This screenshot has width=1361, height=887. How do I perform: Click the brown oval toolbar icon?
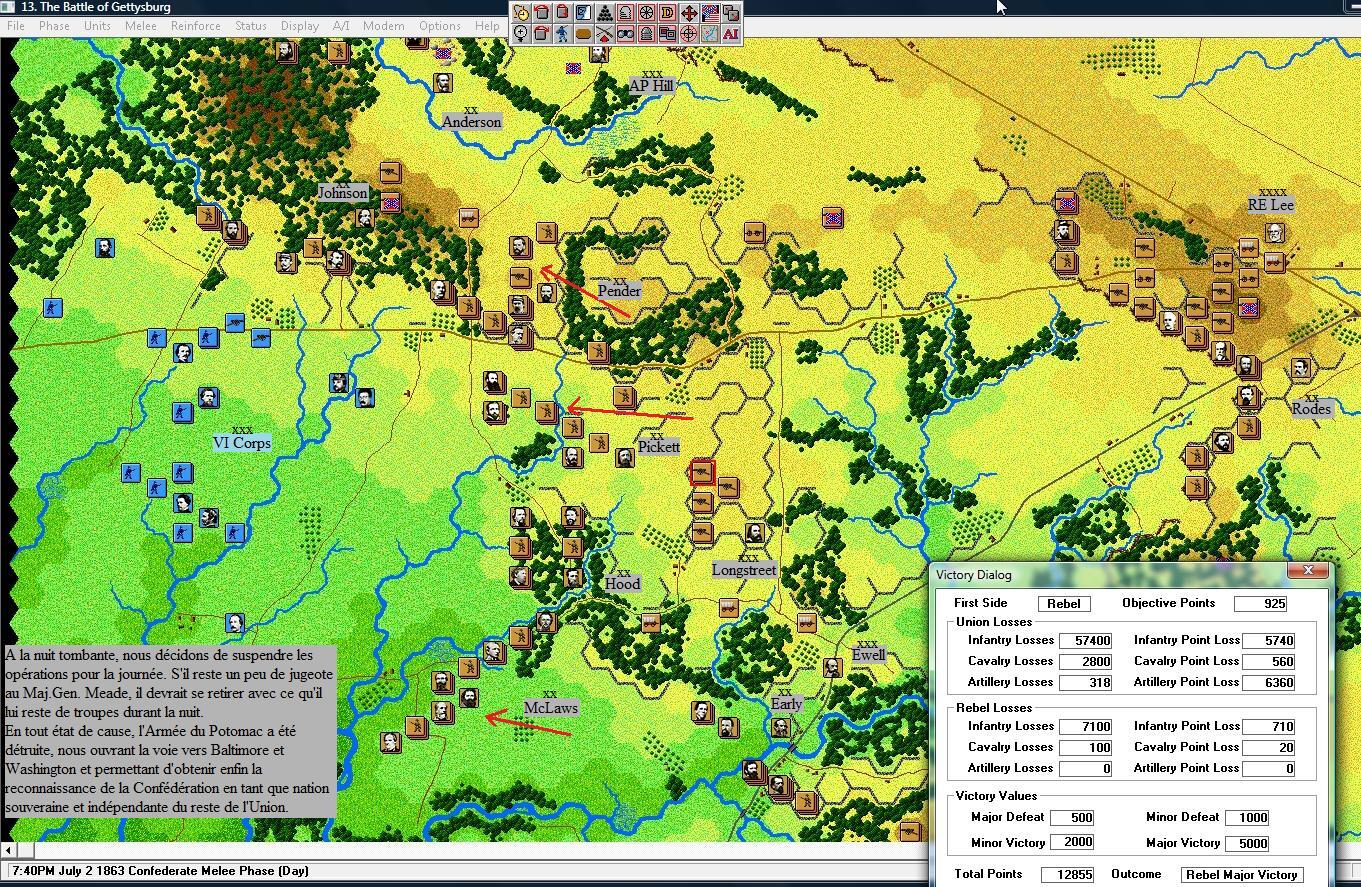584,34
